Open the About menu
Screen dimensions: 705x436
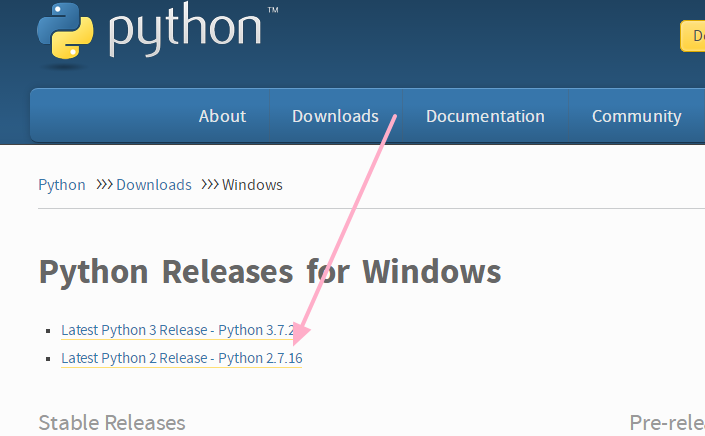point(222,116)
